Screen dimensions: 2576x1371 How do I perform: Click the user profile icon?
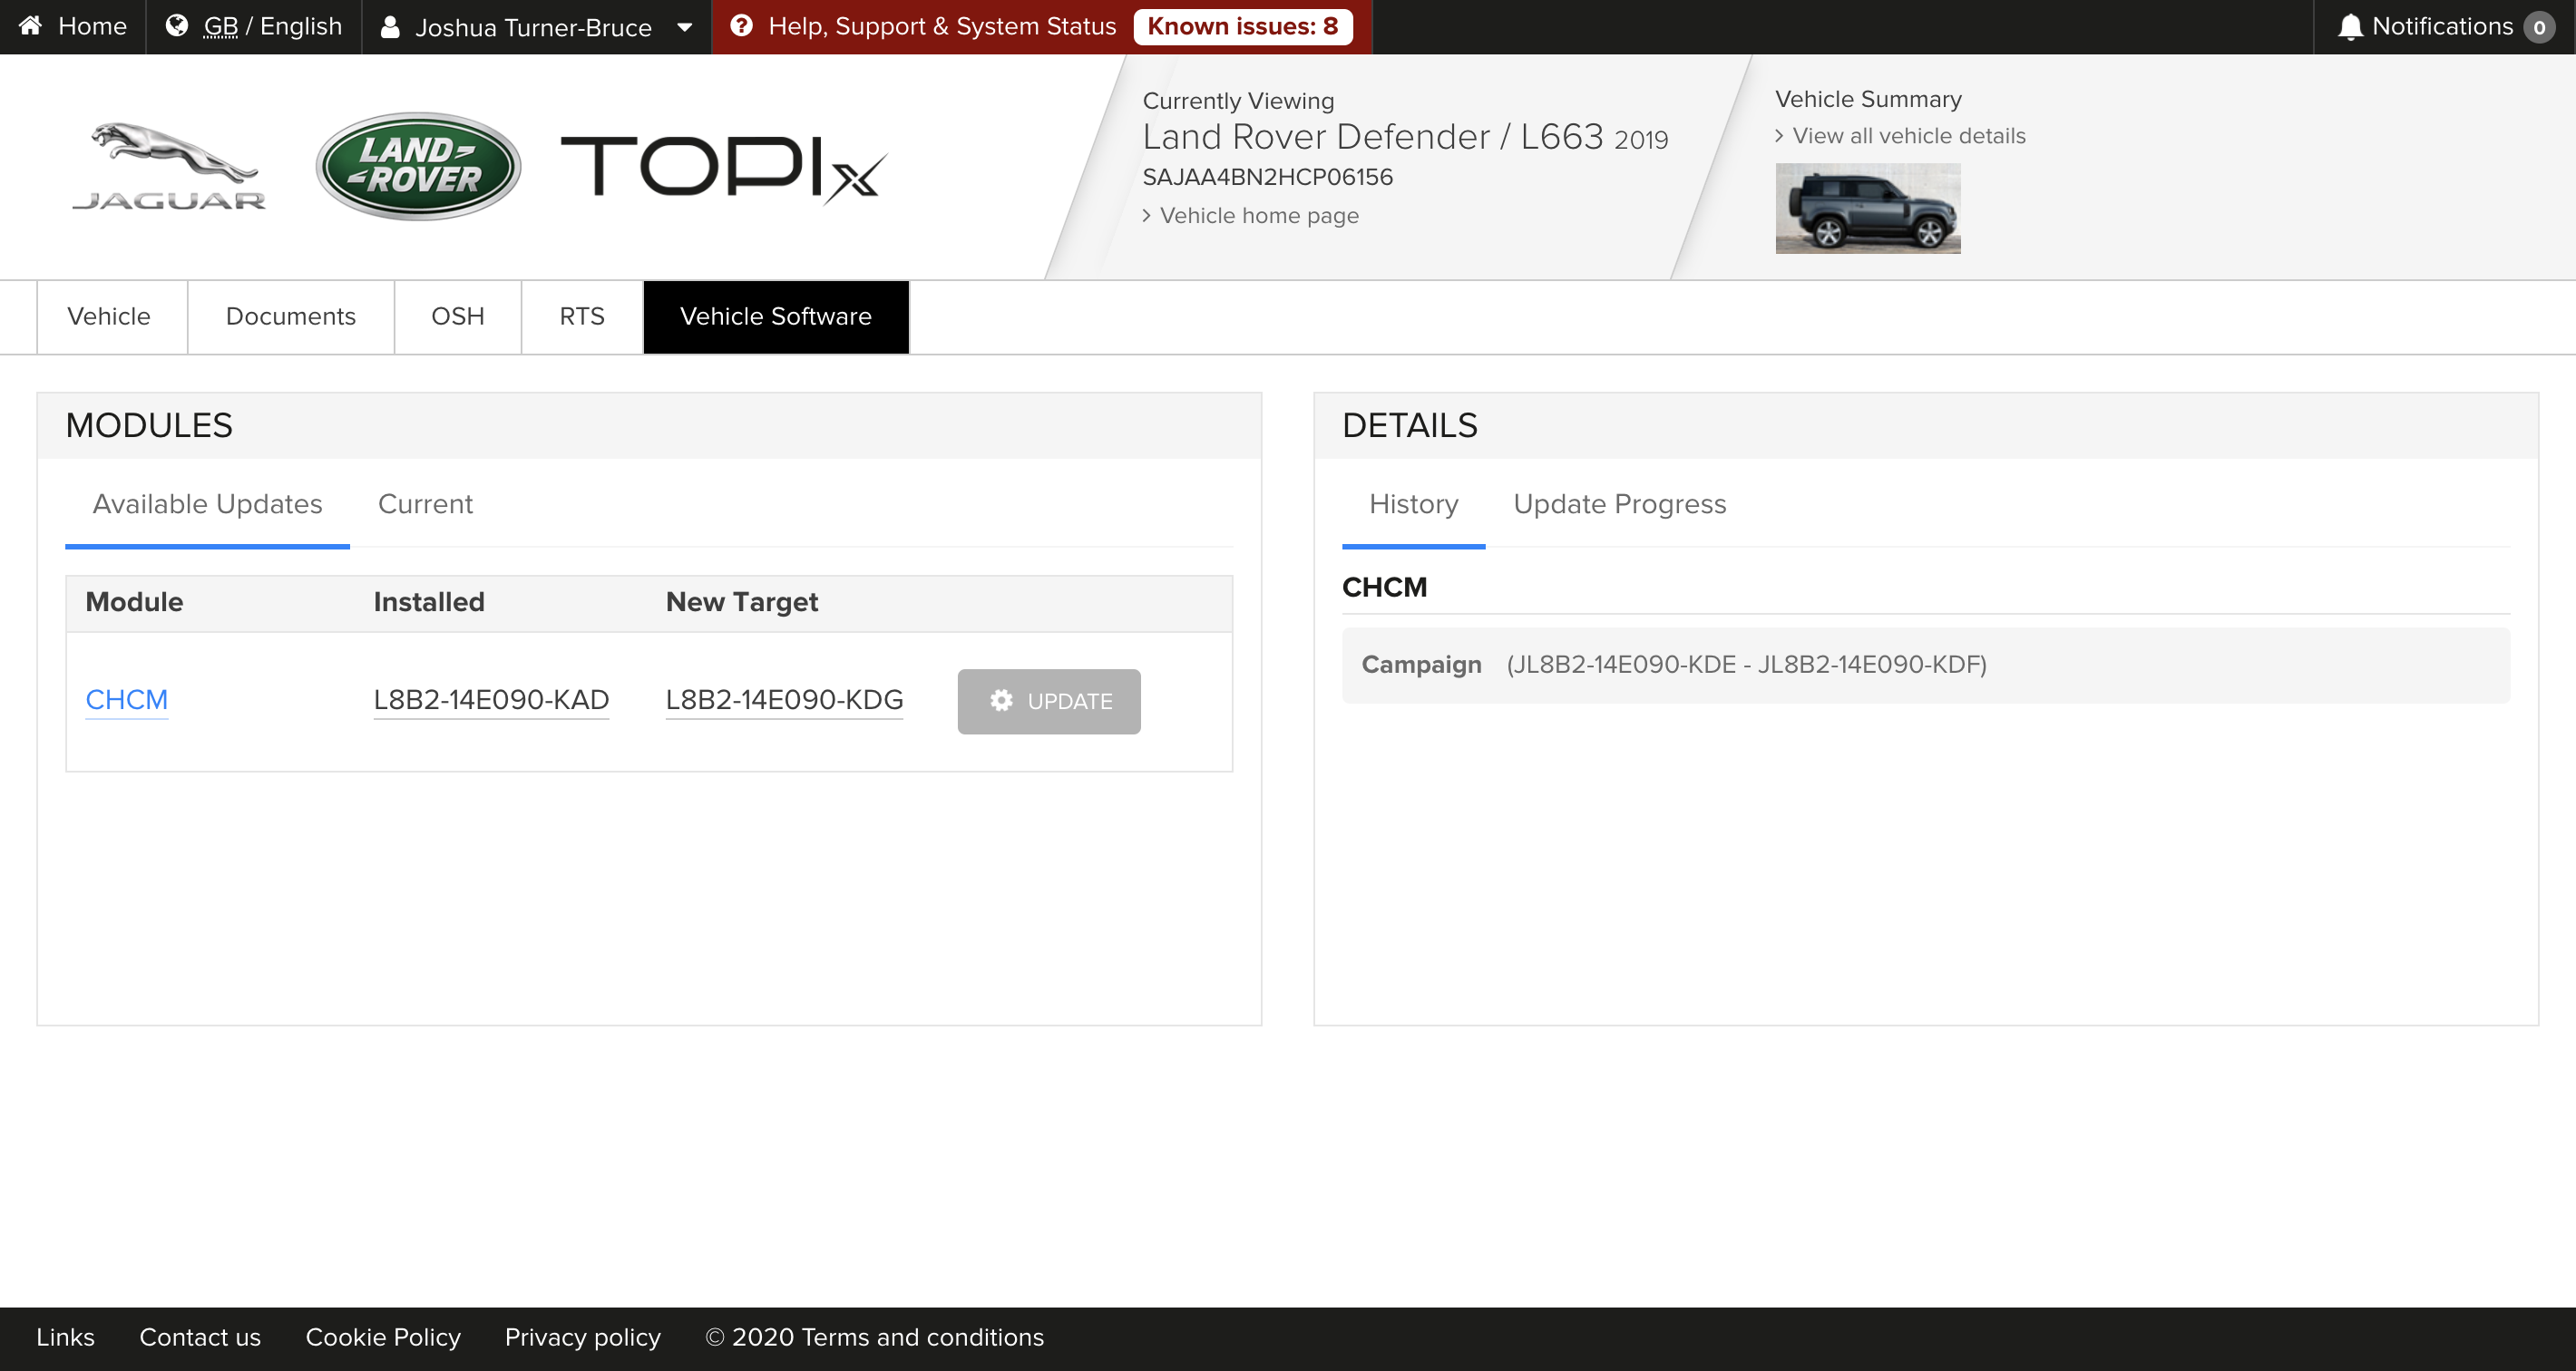point(390,27)
